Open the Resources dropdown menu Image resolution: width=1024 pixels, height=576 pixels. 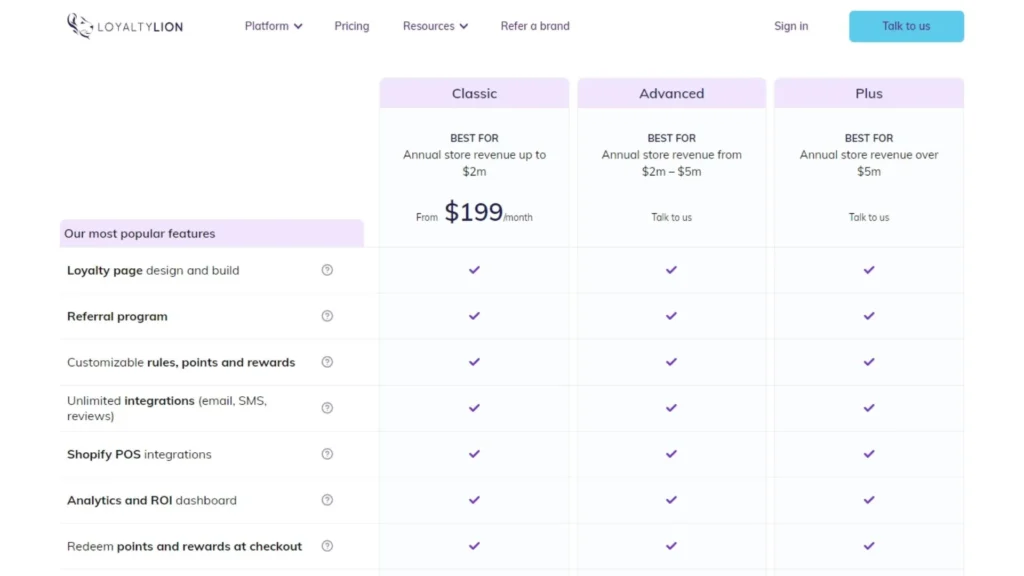tap(435, 26)
